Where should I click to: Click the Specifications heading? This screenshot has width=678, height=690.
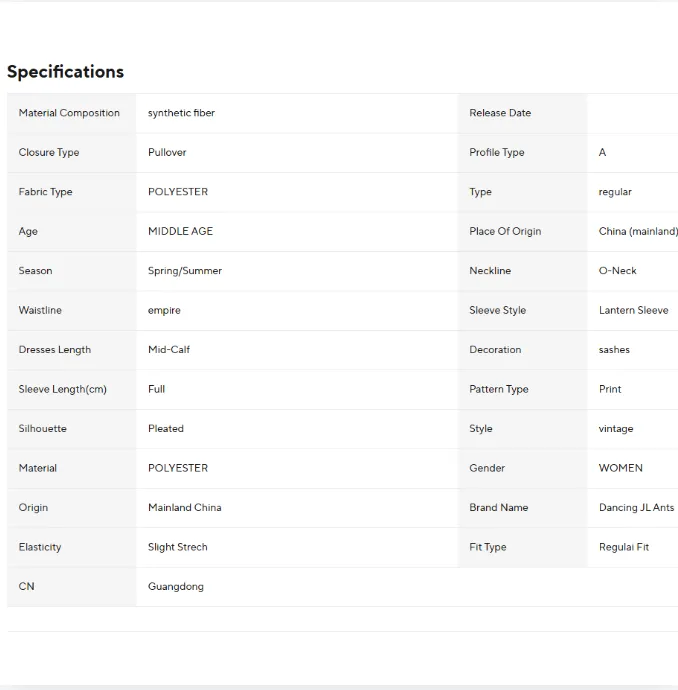tap(66, 72)
